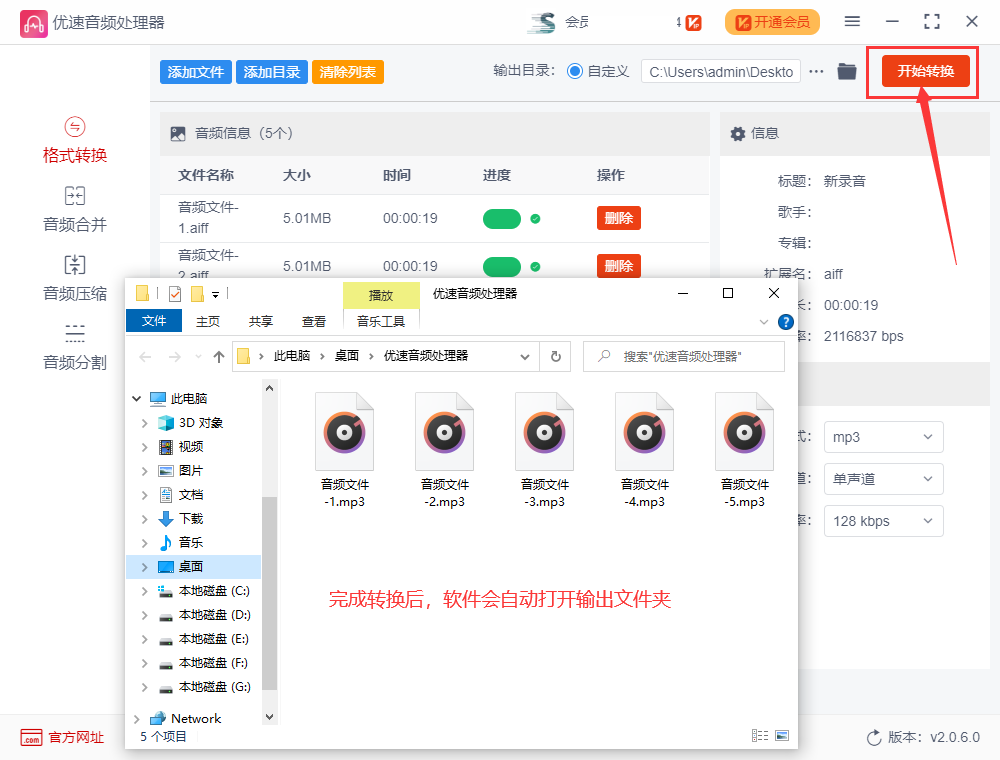Toggle the large icons view in Explorer statusbar
Image resolution: width=1000 pixels, height=760 pixels.
[782, 735]
